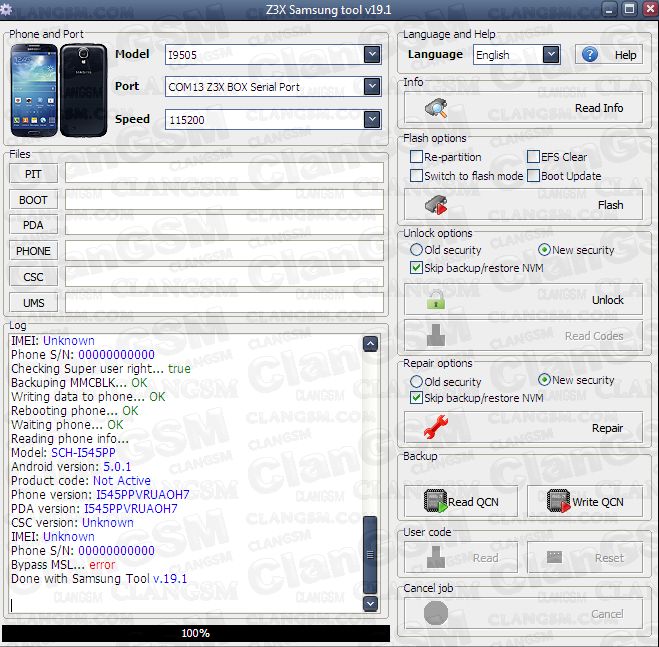Click the Flash chip arrow icon
This screenshot has height=647, width=659.
(x=436, y=205)
